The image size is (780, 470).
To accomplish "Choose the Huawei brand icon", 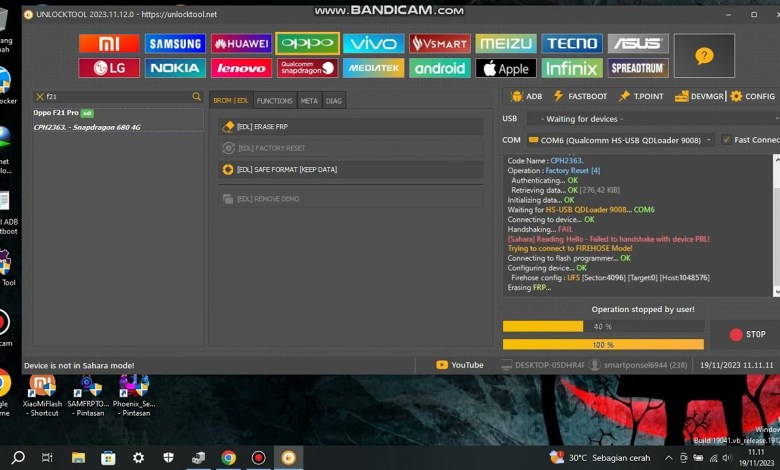I will coord(241,44).
